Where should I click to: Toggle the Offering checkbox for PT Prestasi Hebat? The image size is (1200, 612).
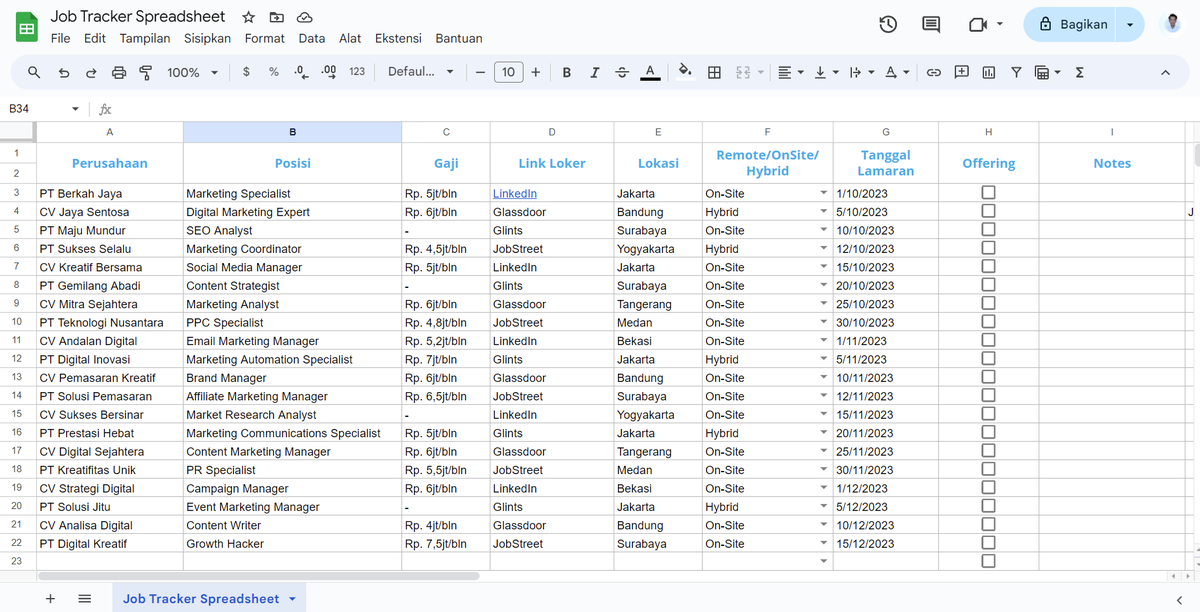[988, 432]
